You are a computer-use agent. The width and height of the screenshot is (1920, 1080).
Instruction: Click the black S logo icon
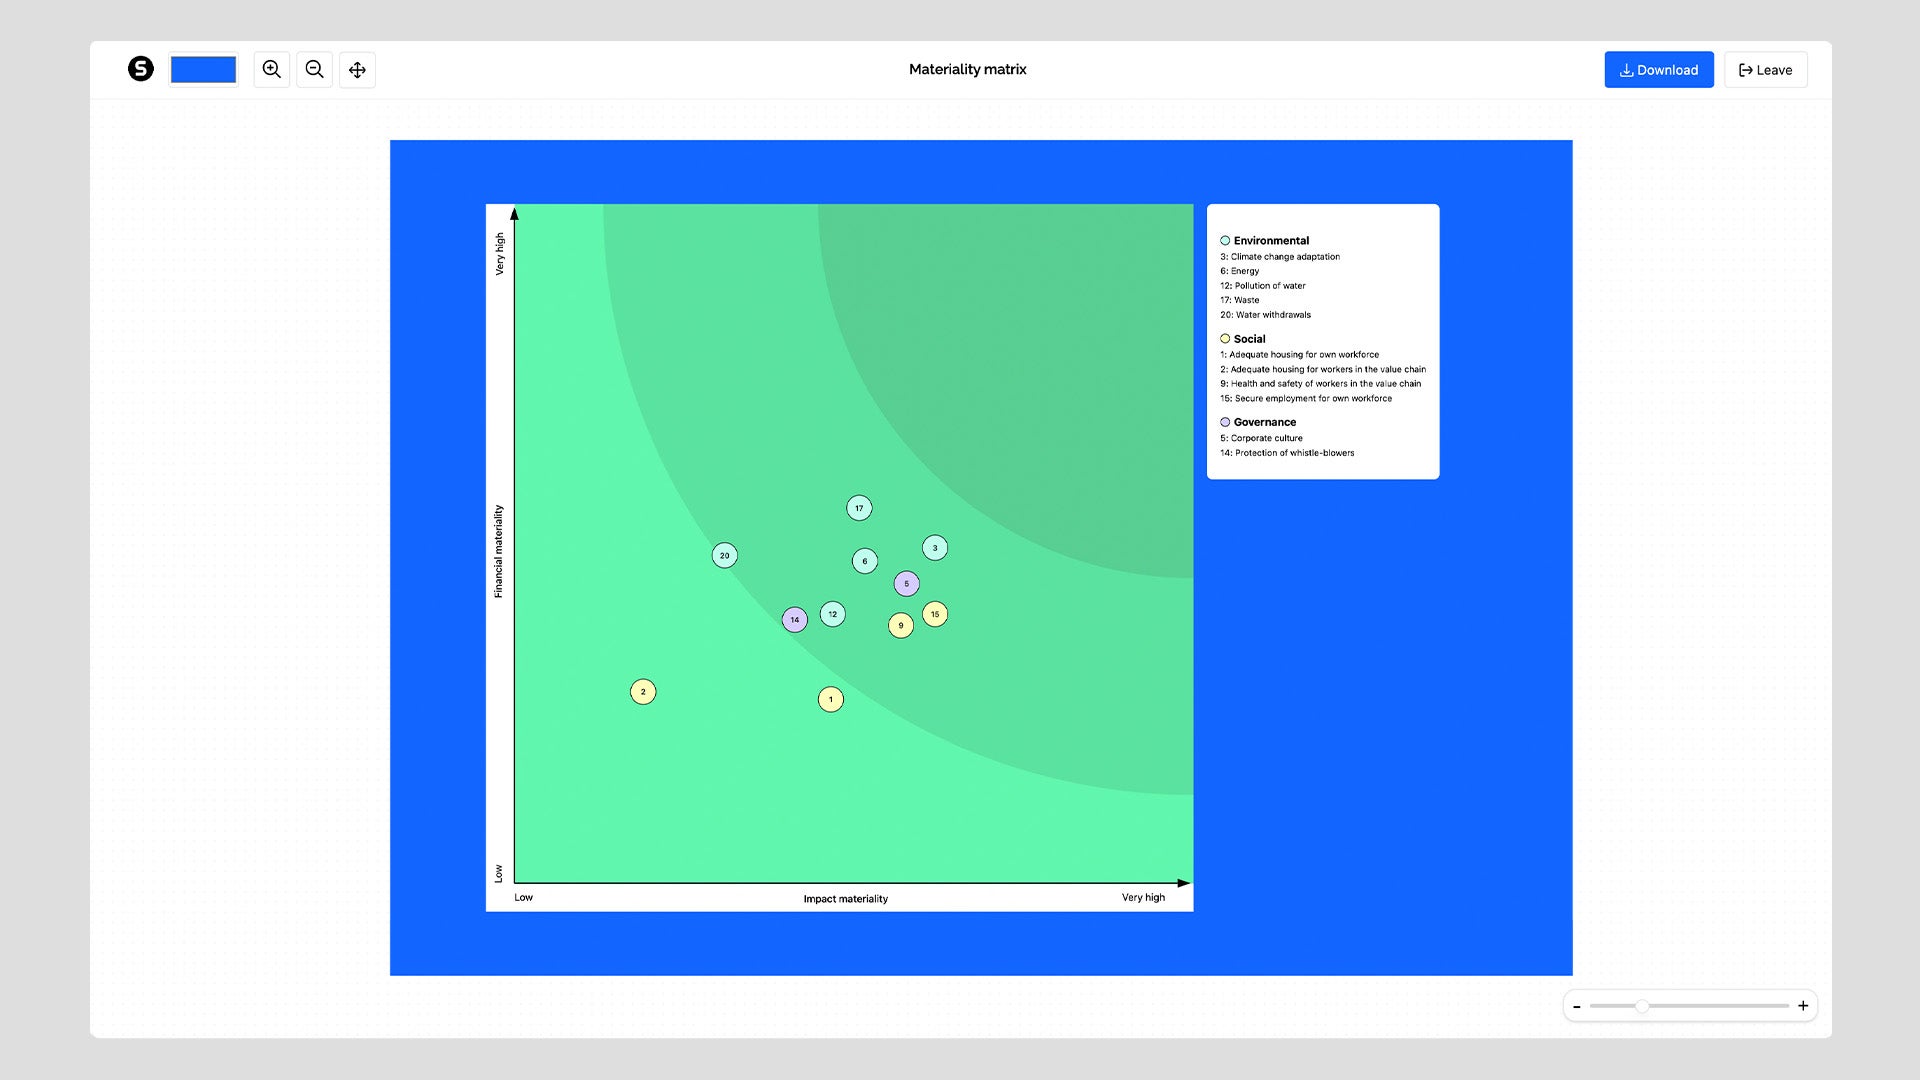(x=141, y=69)
